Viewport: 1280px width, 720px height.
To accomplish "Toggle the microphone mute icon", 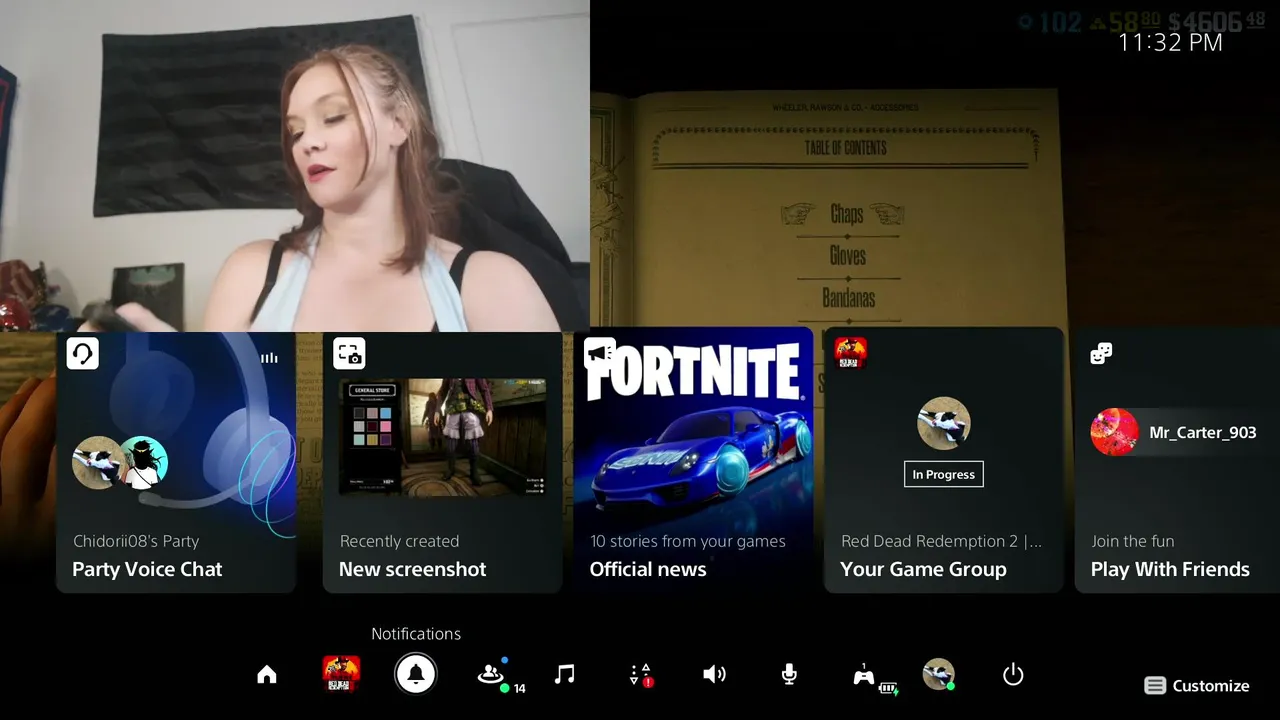I will 789,675.
